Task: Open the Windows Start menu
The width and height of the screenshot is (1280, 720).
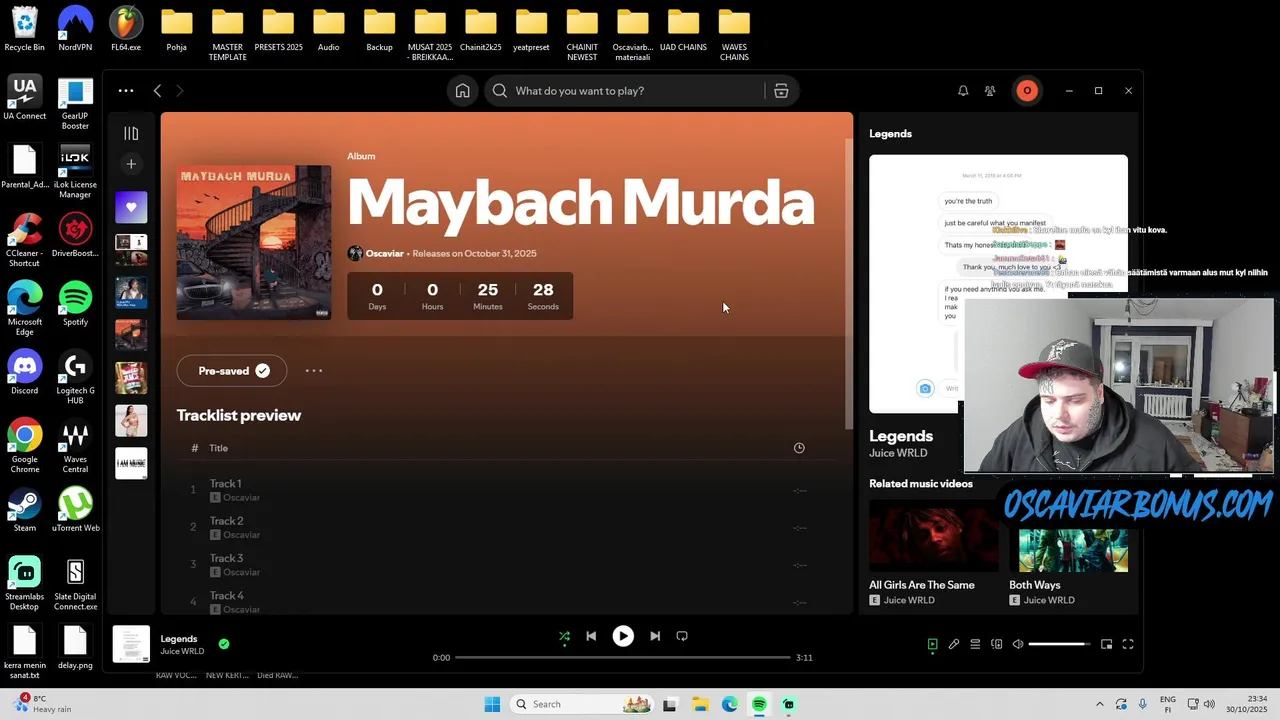Action: tap(492, 705)
